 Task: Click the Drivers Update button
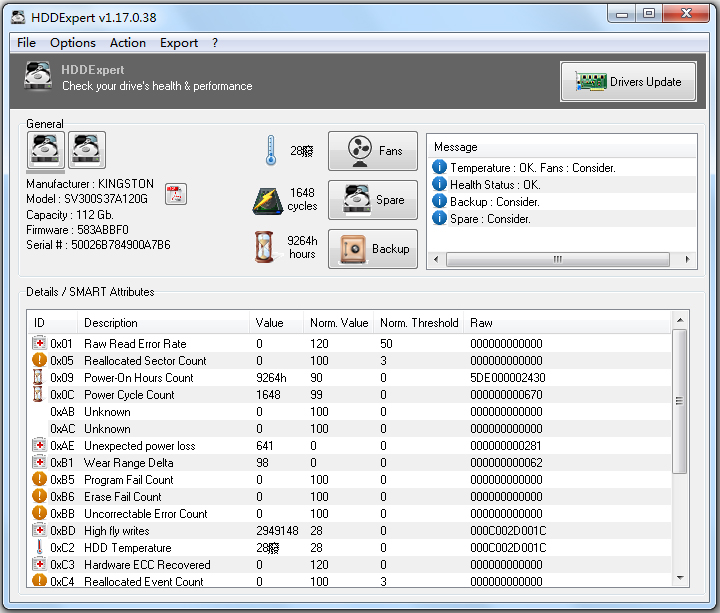[x=628, y=81]
